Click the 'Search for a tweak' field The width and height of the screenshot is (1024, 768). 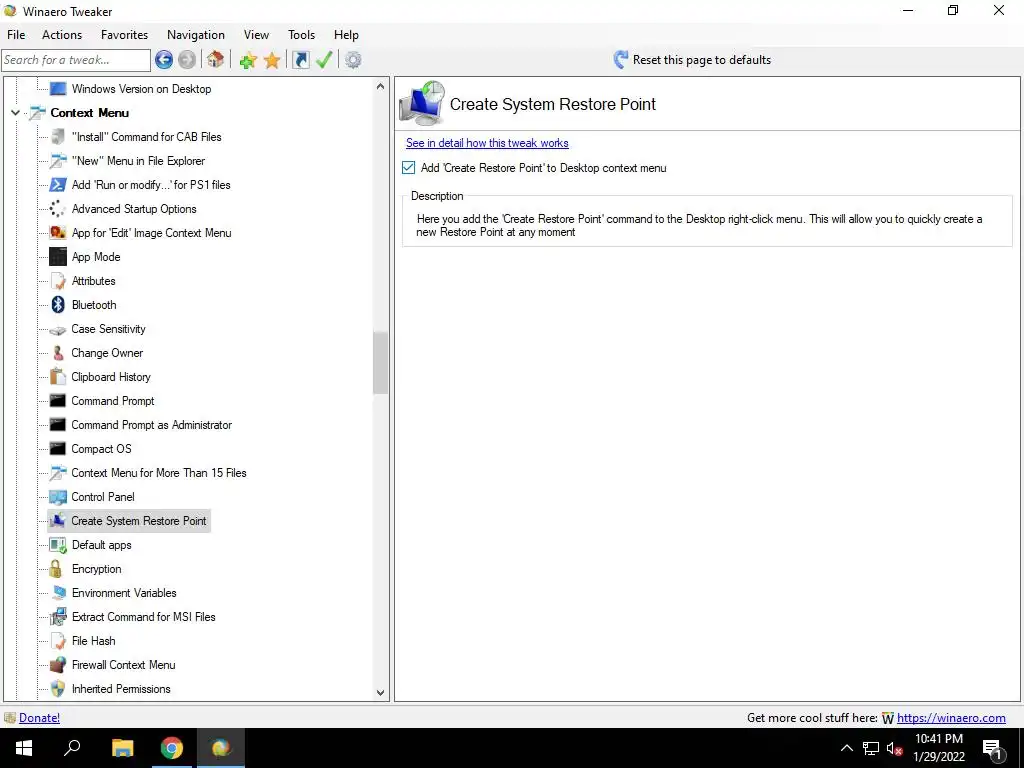coord(76,60)
